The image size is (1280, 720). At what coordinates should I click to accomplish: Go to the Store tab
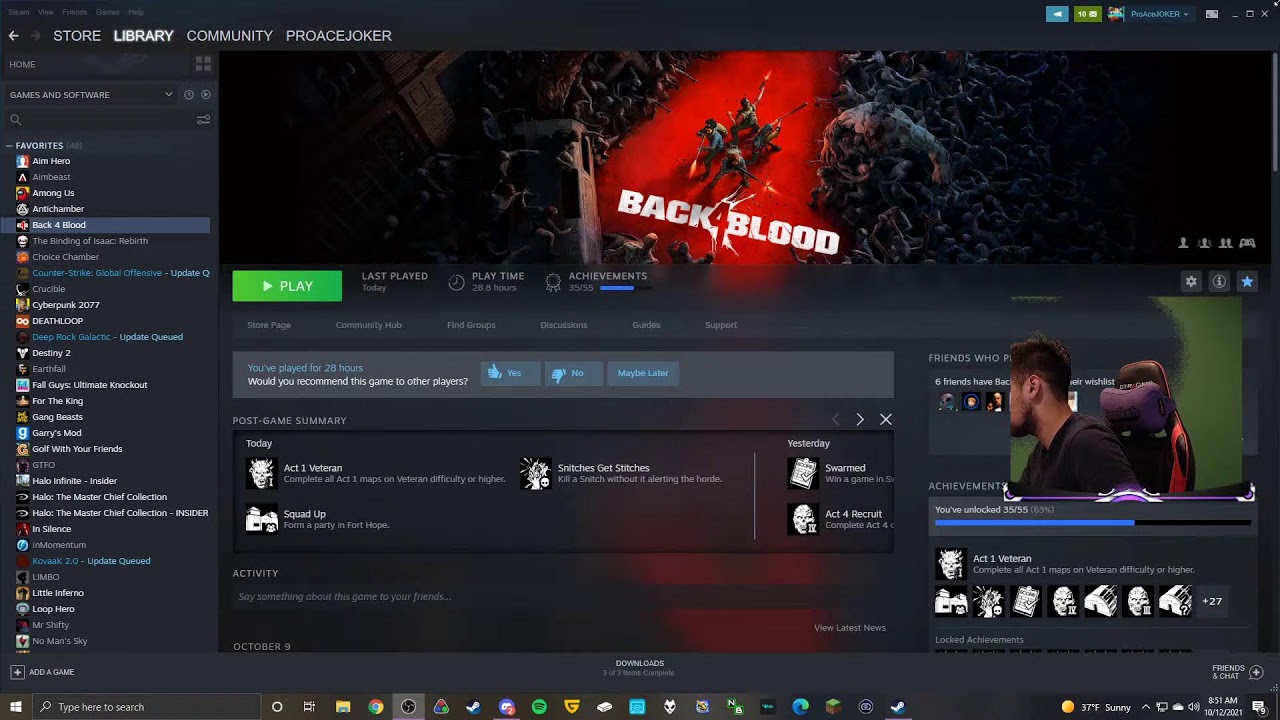pos(77,35)
